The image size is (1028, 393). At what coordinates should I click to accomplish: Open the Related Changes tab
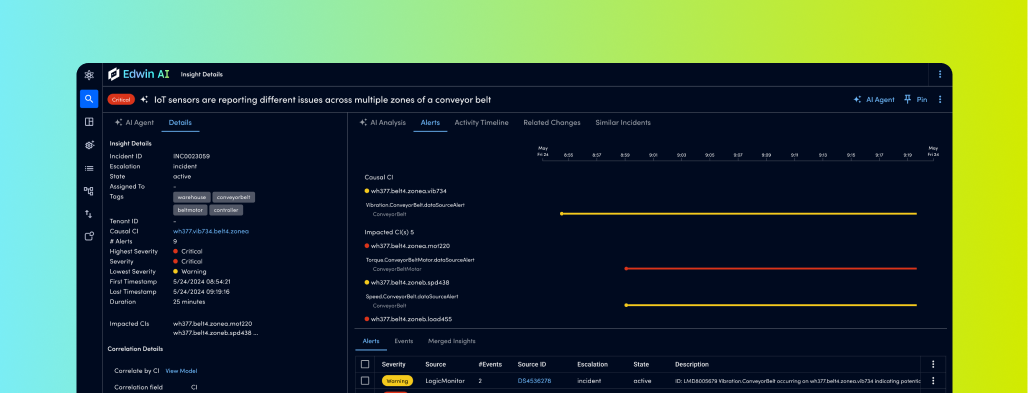551,123
